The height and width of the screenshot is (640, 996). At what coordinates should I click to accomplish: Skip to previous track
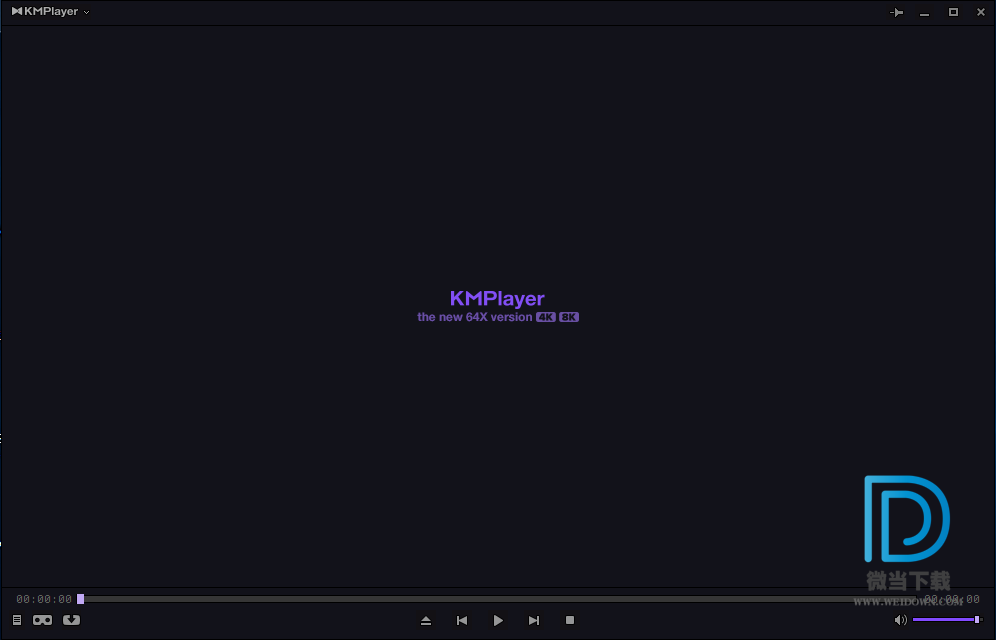tap(462, 620)
